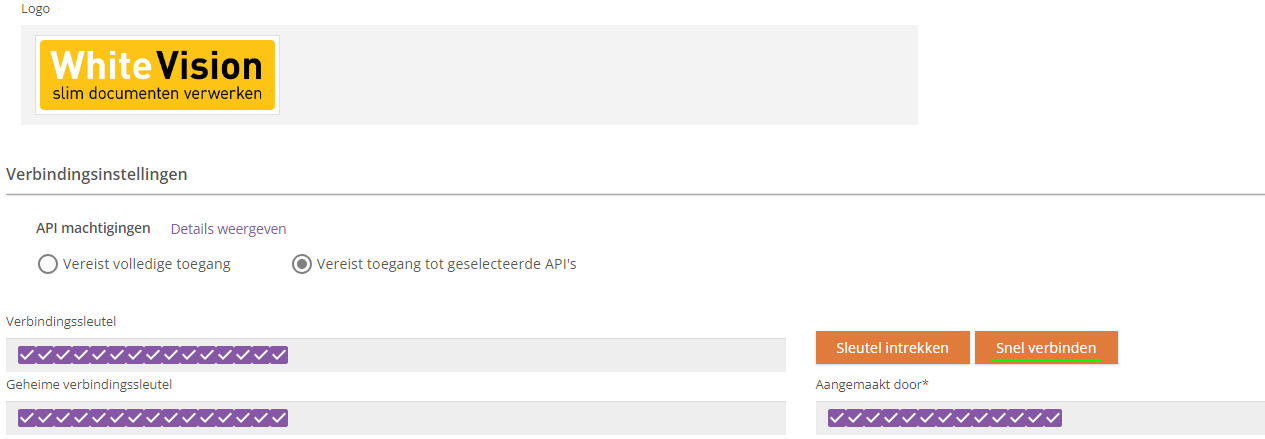Select the 'Vereist toegang tot geselecteerde API's' radio button
The width and height of the screenshot is (1265, 439).
click(x=301, y=265)
